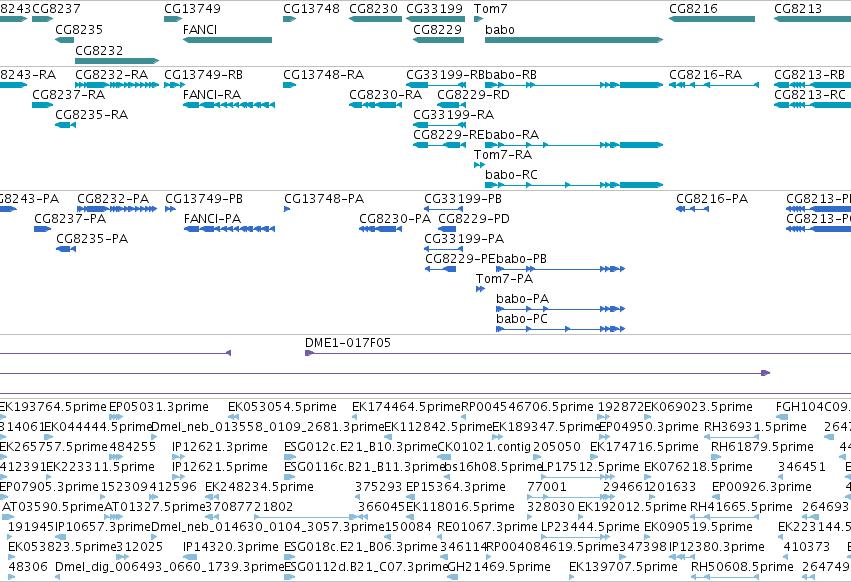Viewport: 851px width, 582px height.
Task: Select the CG8232-RA transcript label
Action: pos(111,74)
